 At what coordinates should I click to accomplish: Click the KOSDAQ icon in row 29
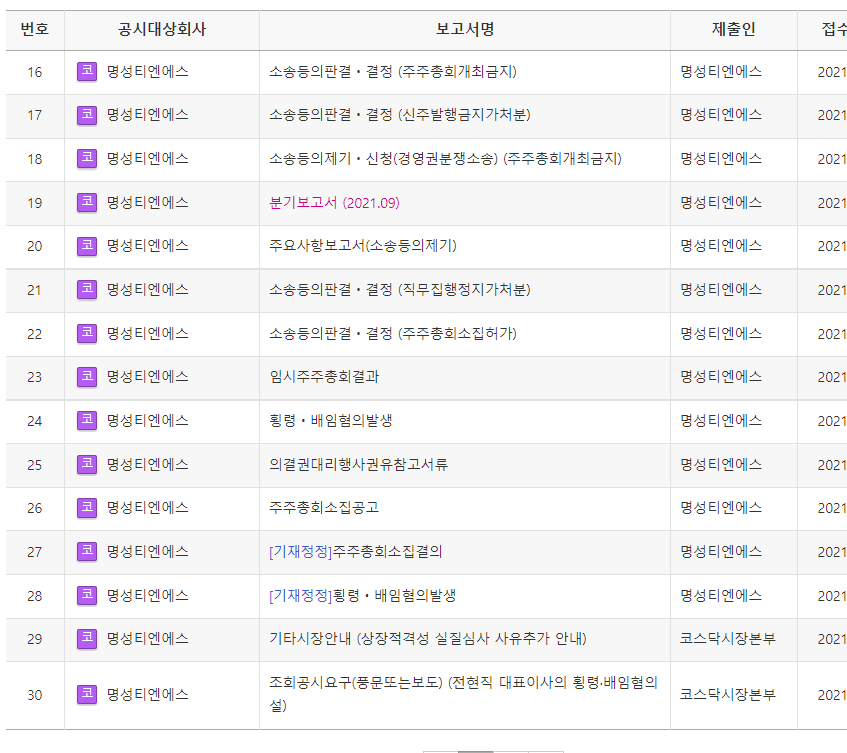click(x=86, y=639)
